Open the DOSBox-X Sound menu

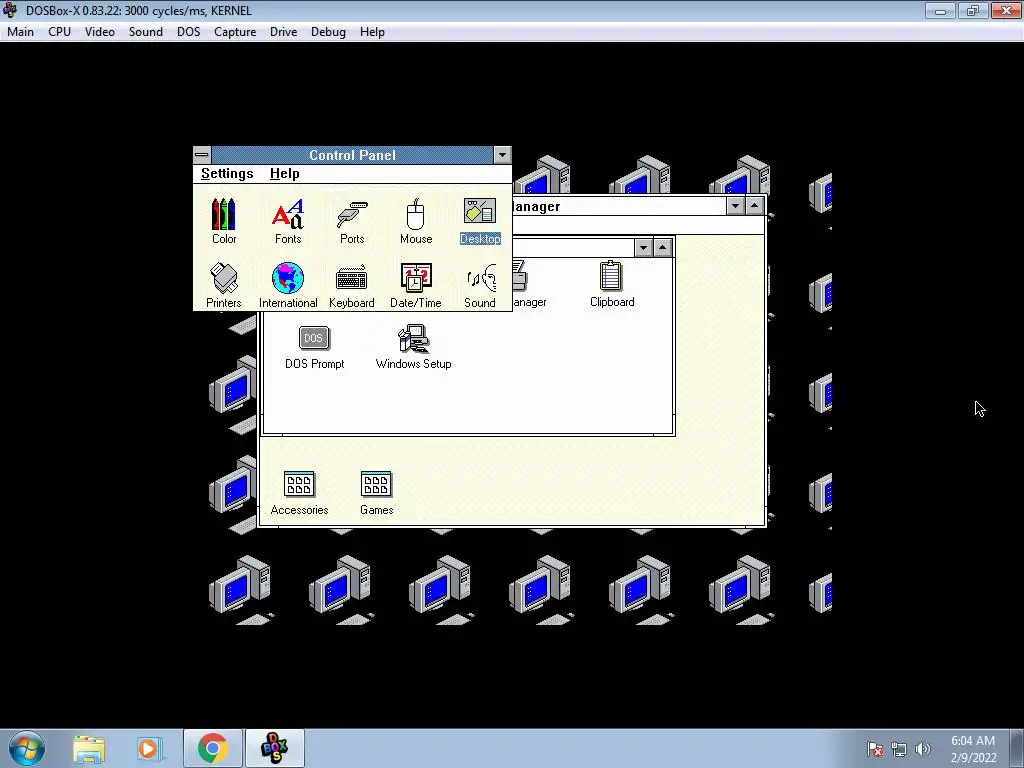click(x=146, y=32)
